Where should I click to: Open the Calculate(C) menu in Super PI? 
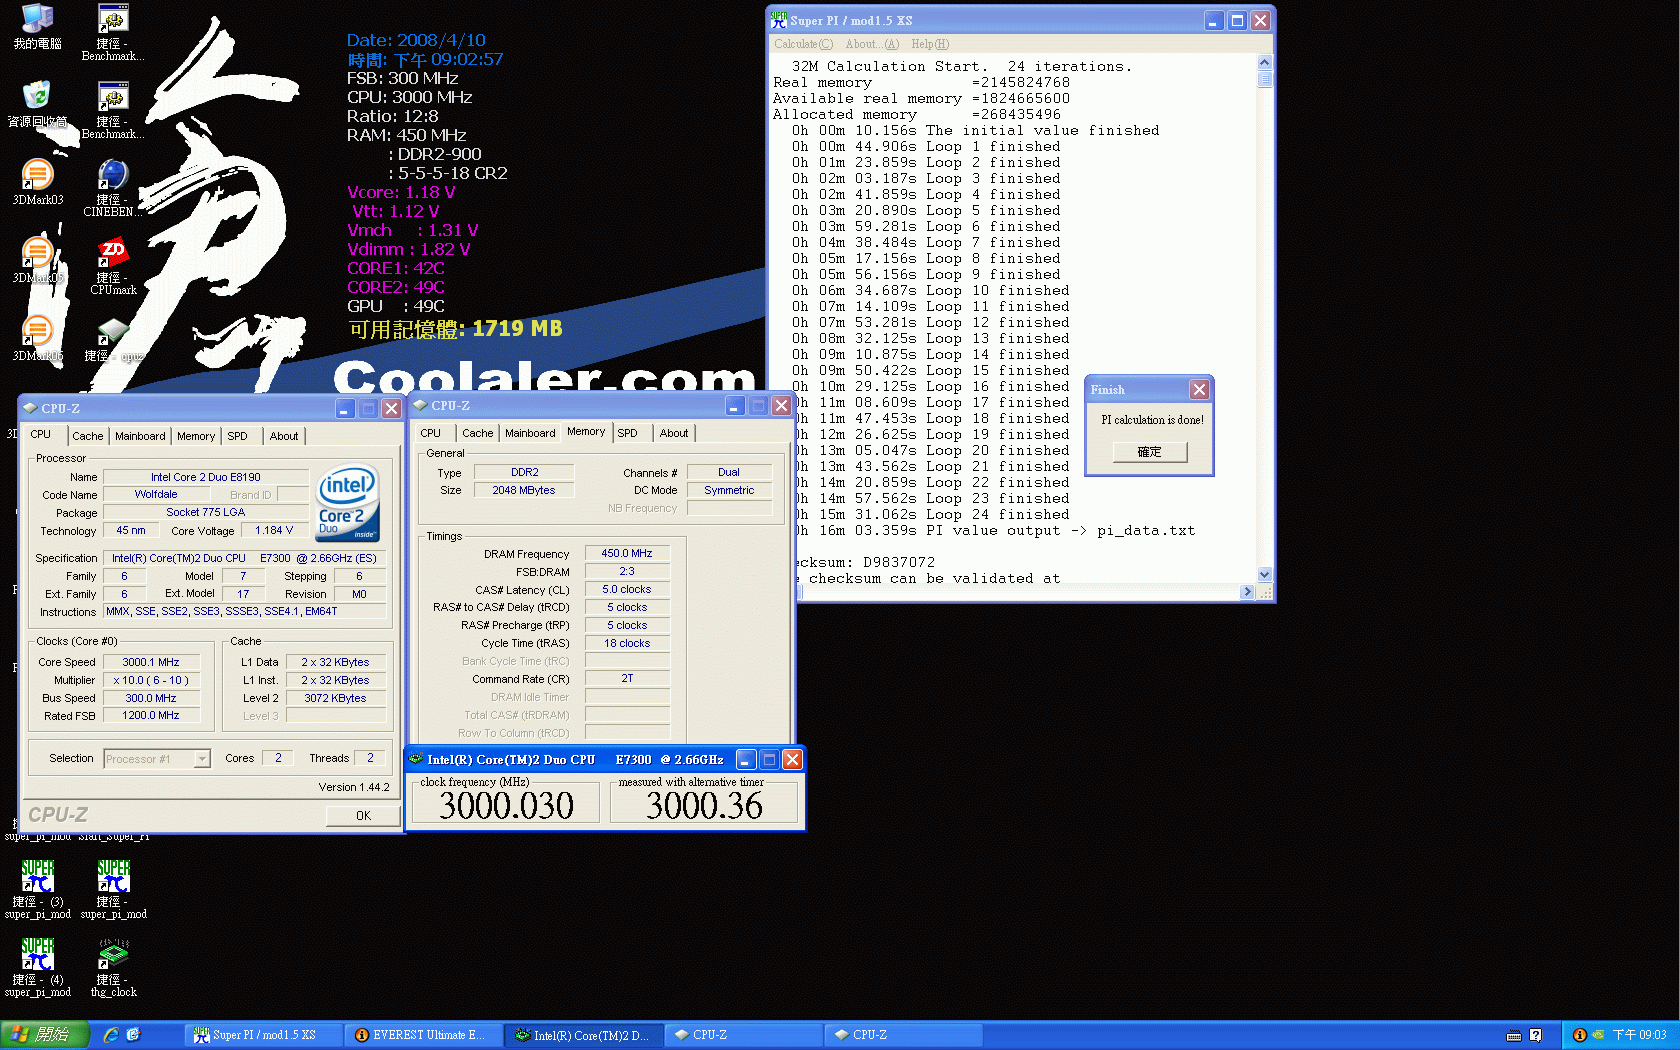(803, 44)
